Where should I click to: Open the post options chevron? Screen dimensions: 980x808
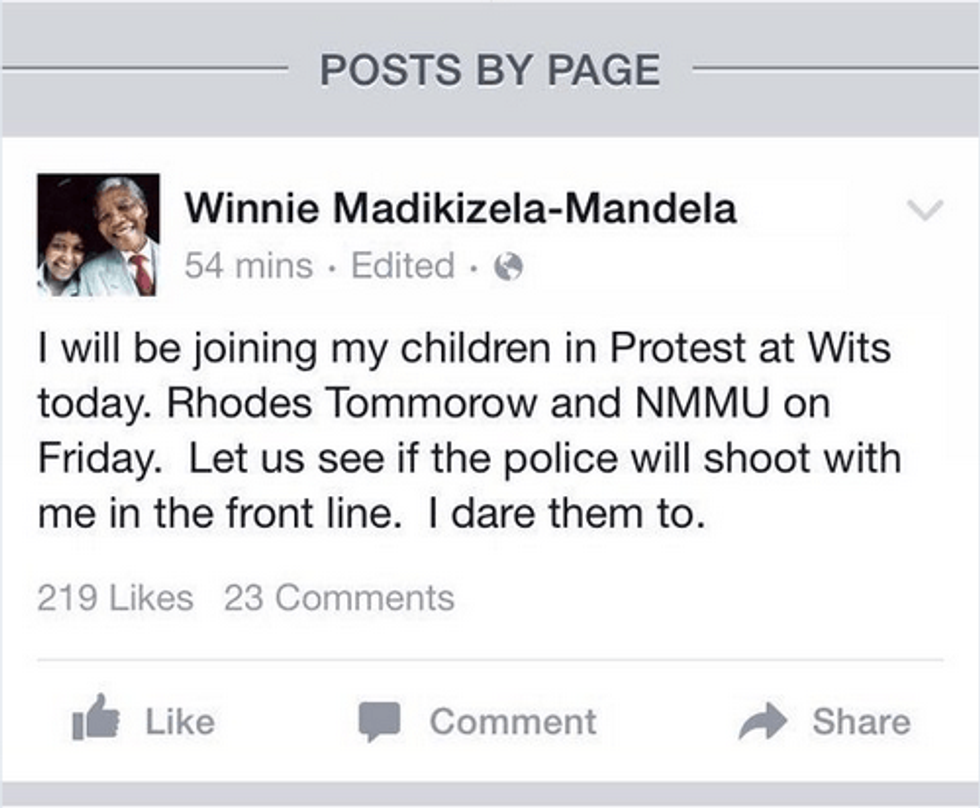925,210
